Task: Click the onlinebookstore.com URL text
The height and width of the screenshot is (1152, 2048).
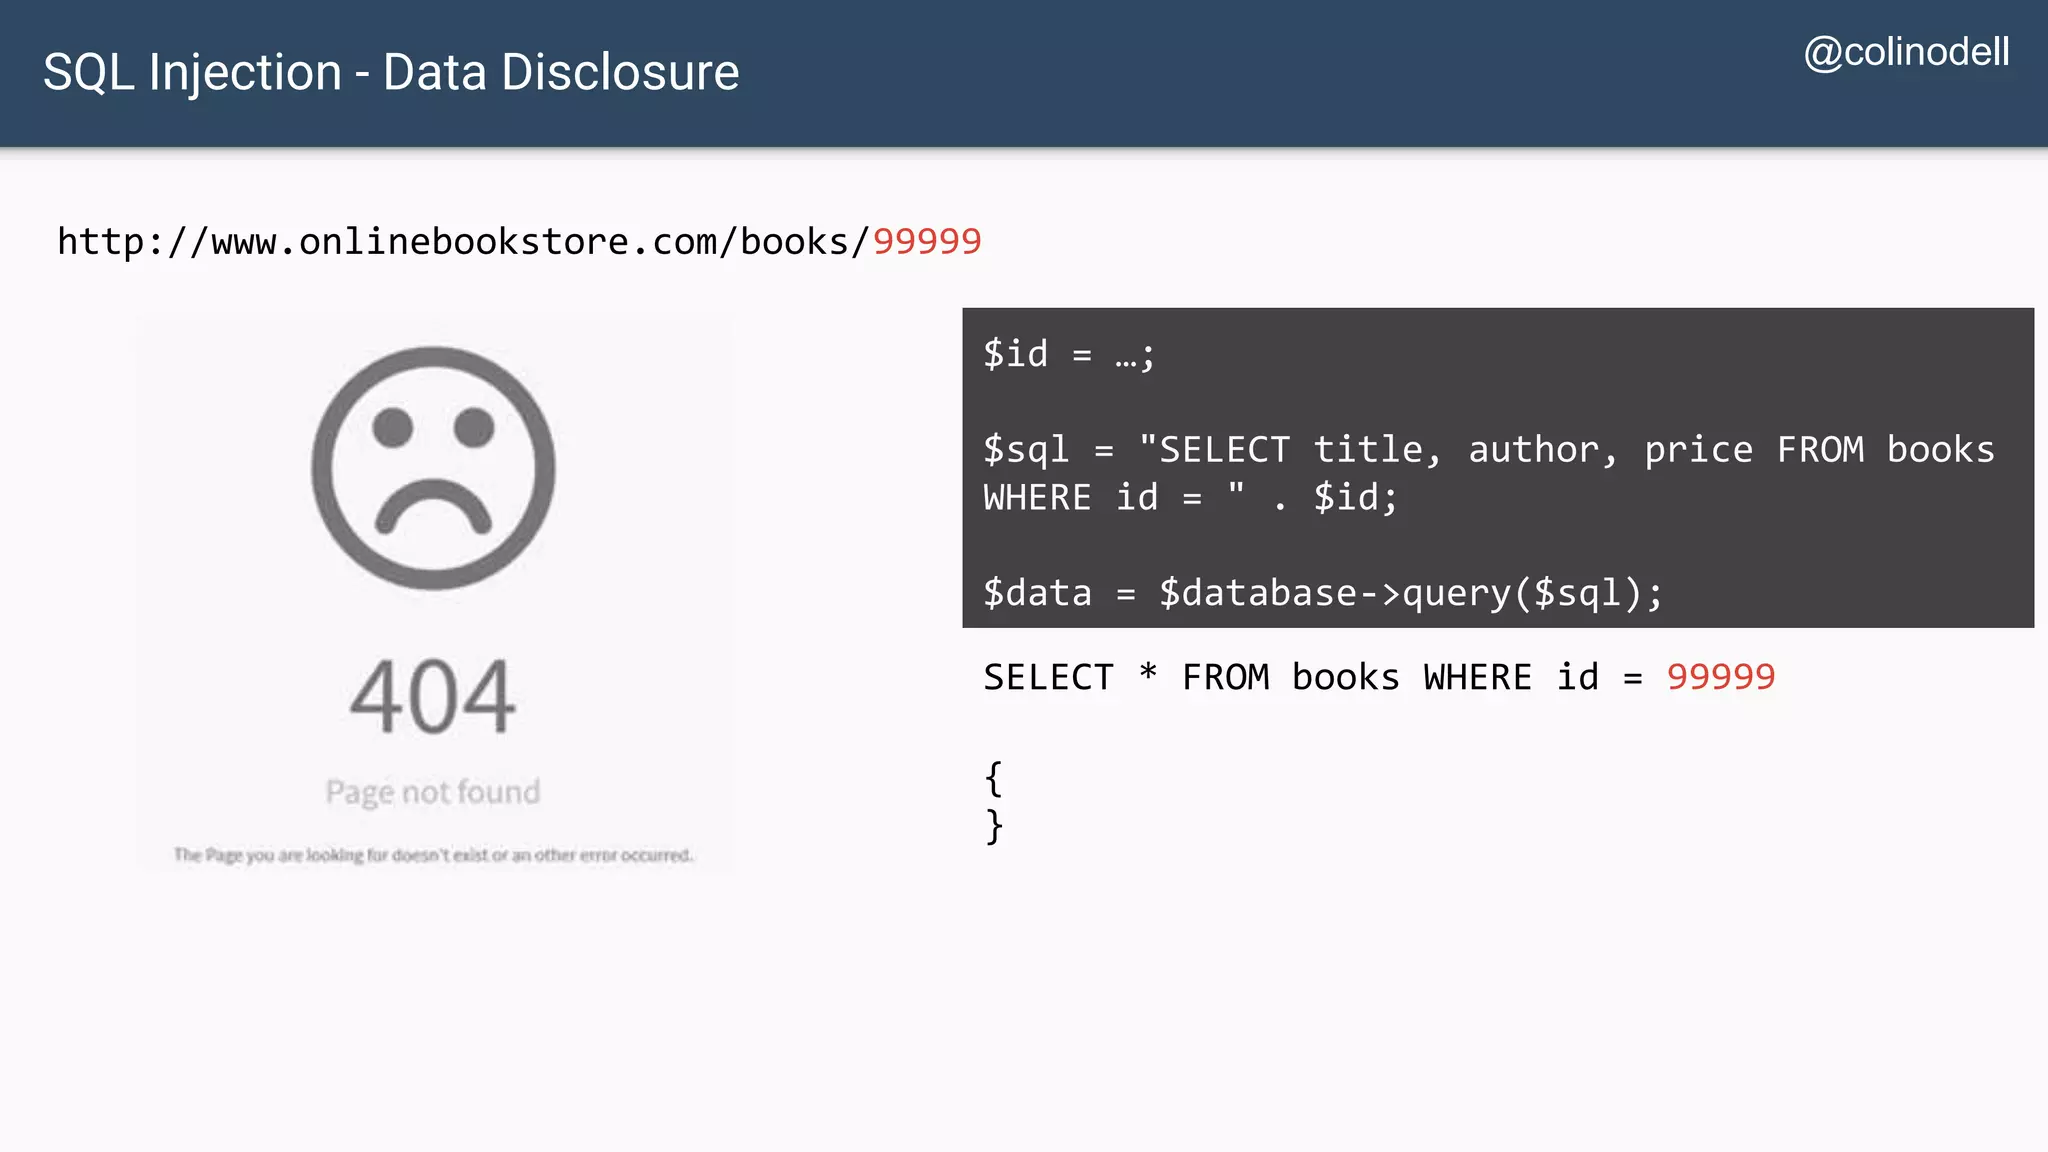Action: click(519, 241)
